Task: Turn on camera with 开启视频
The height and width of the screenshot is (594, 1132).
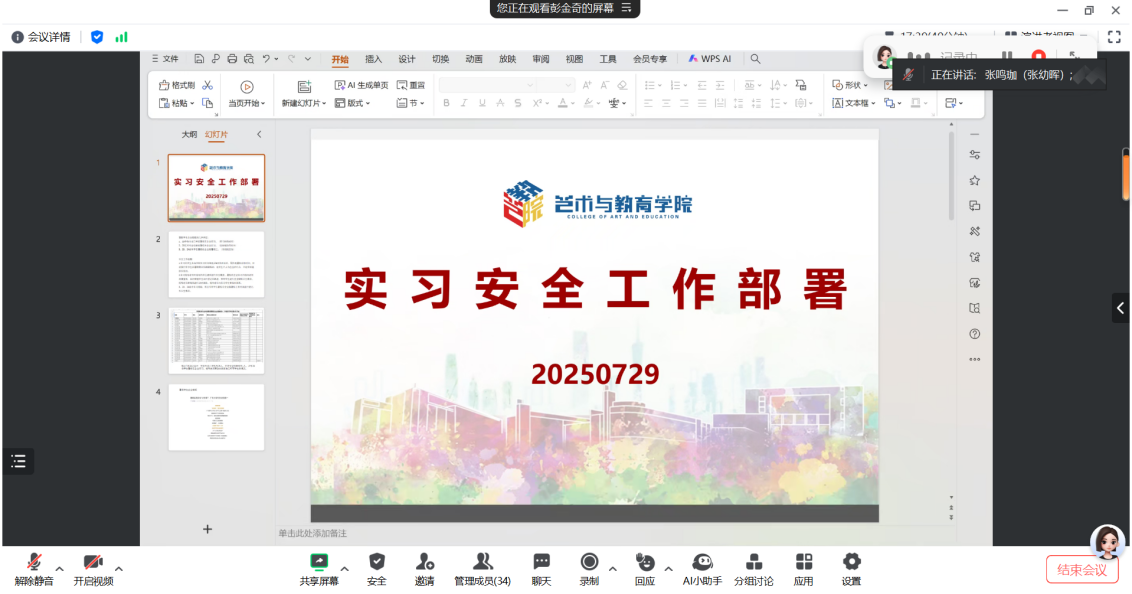Action: coord(93,563)
